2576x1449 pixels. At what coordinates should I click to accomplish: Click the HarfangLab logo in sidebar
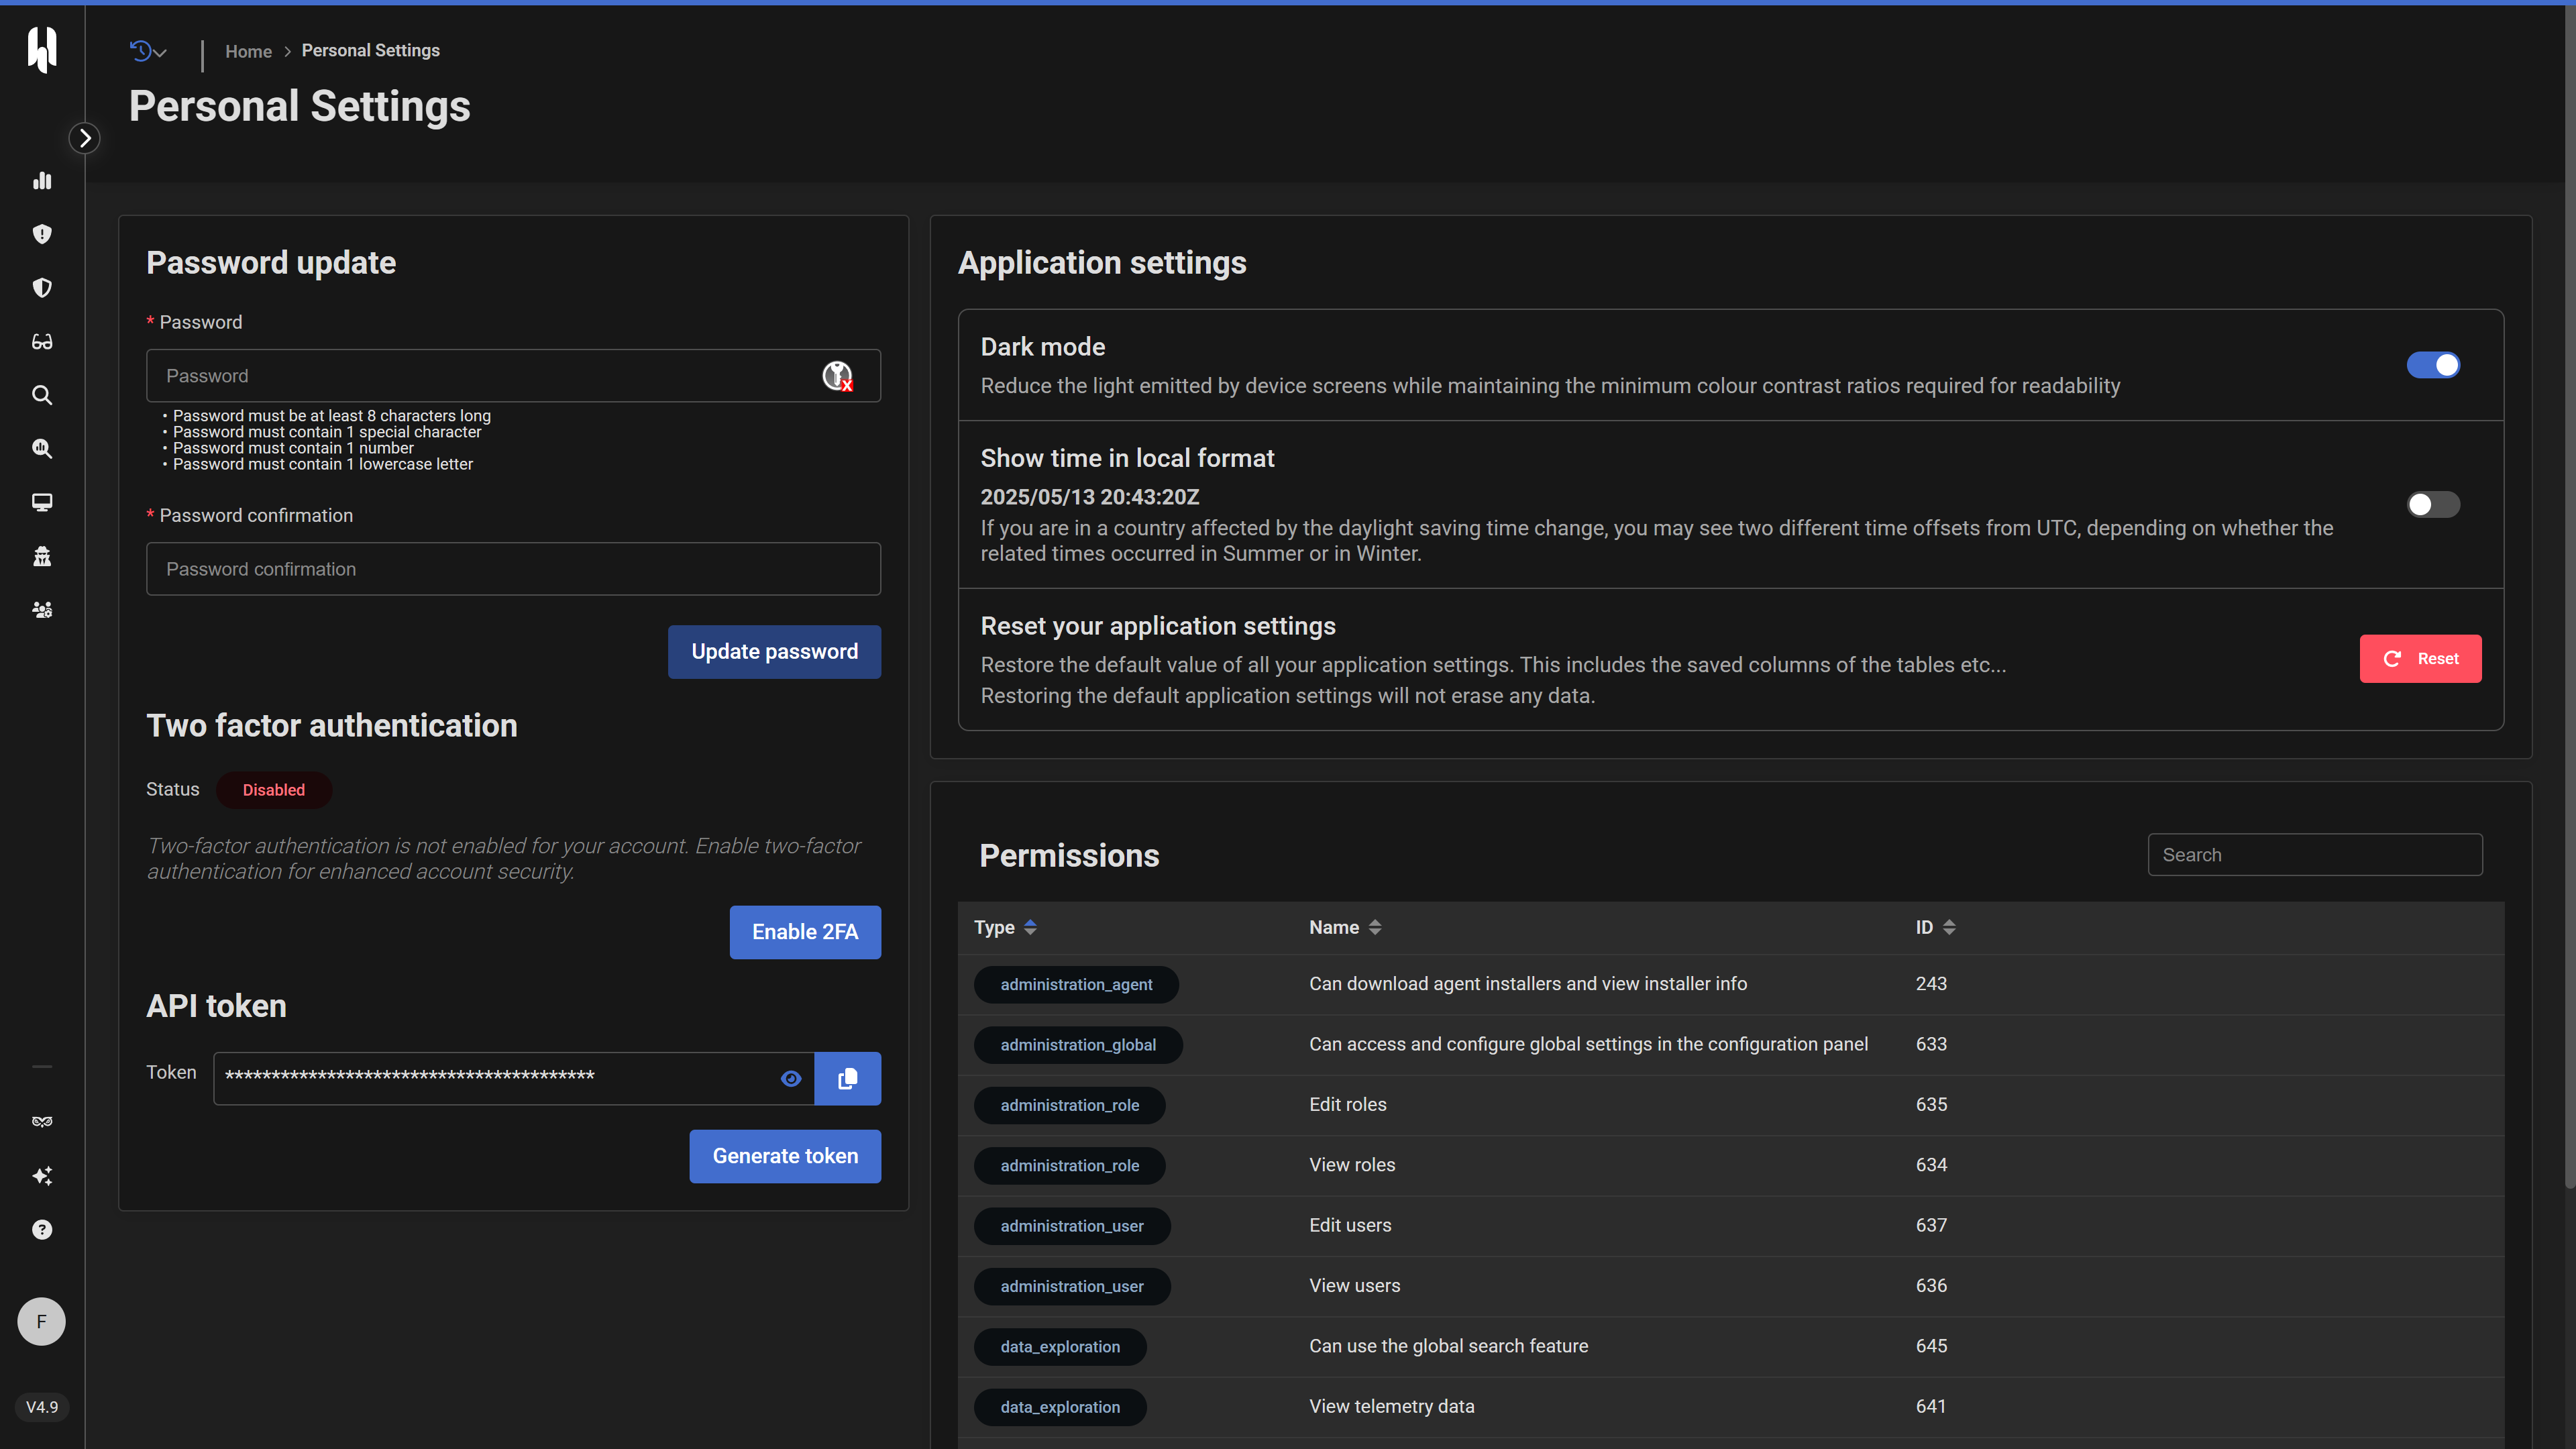tap(42, 50)
